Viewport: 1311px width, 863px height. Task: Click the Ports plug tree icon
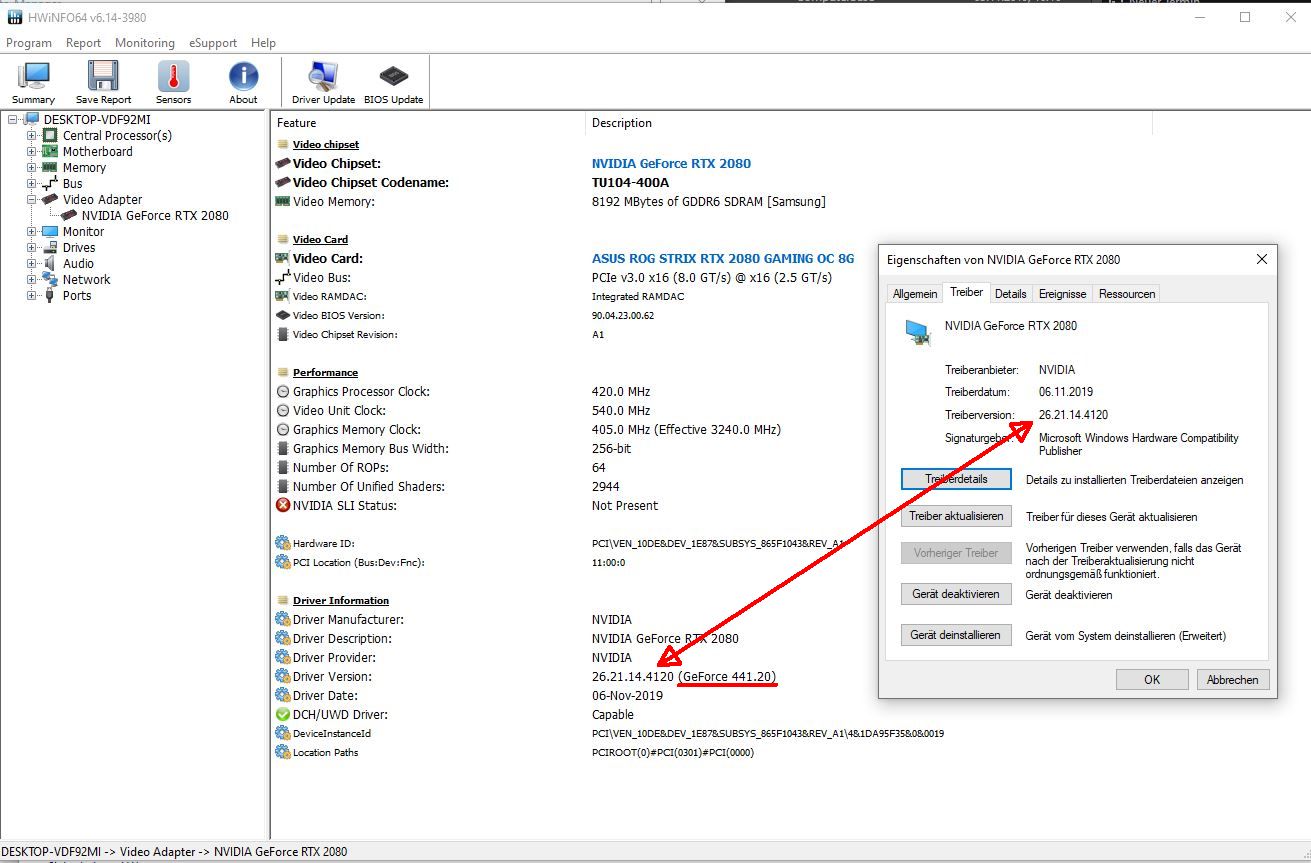50,295
